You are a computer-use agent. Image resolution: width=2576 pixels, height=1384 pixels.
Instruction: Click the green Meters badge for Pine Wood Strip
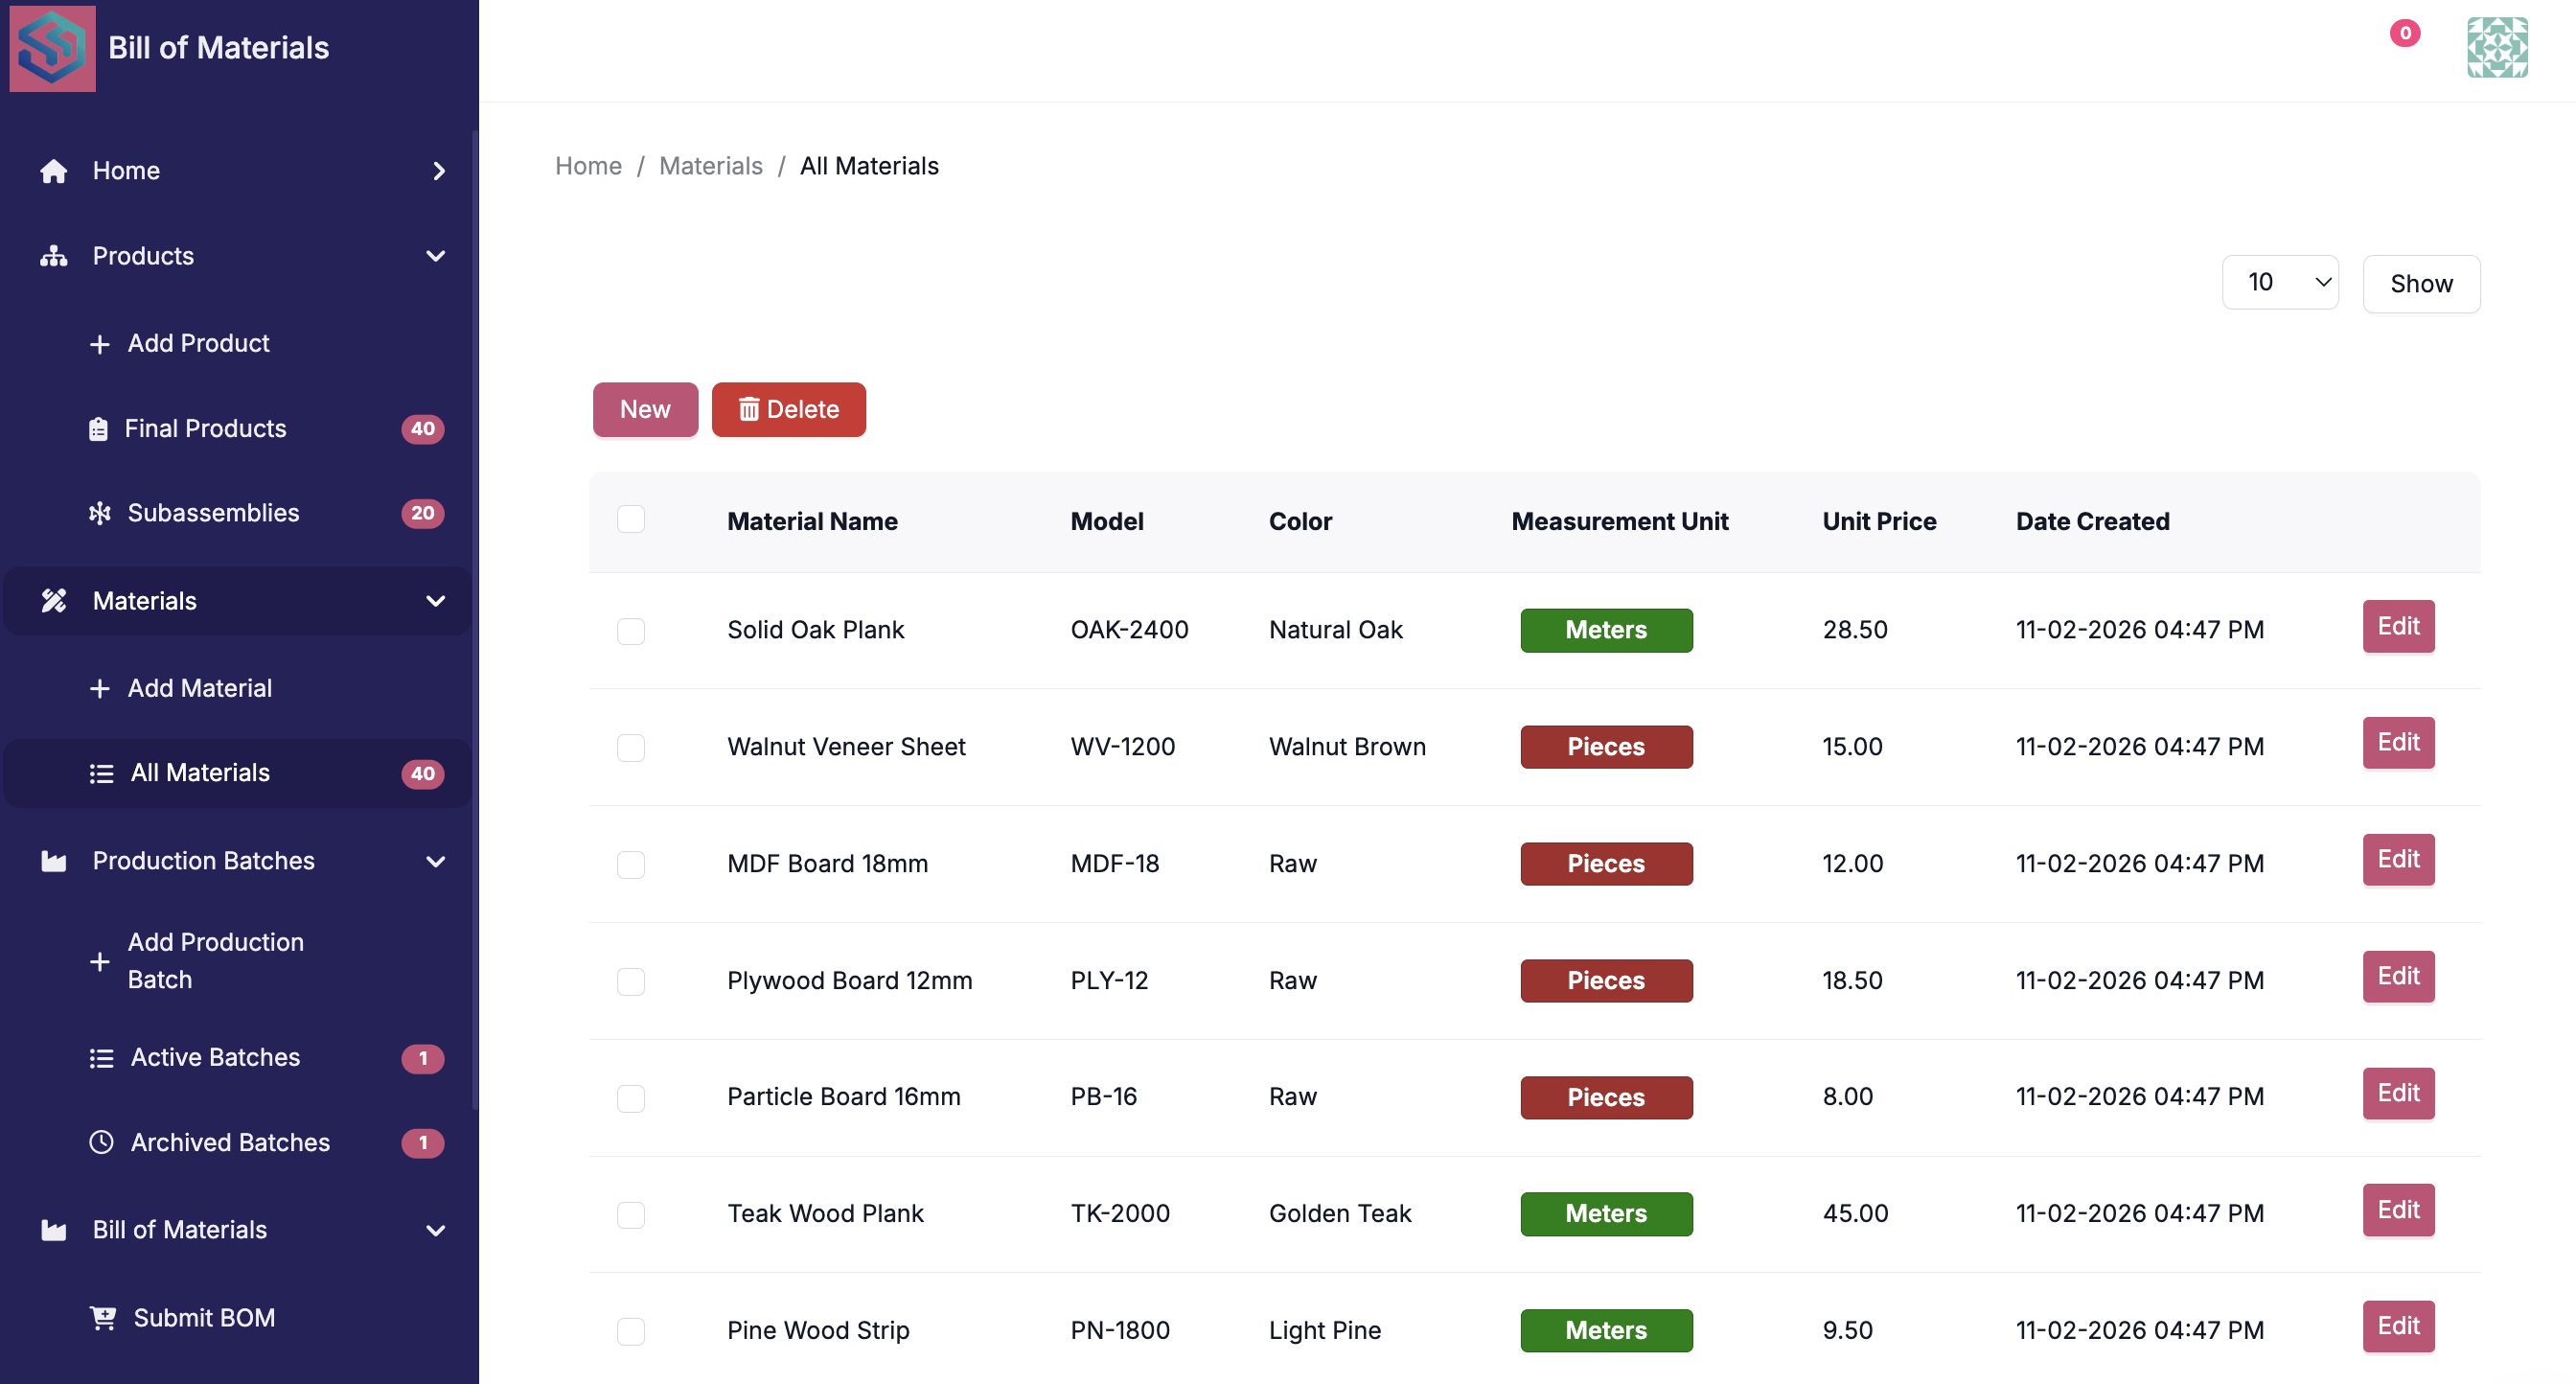(x=1605, y=1330)
